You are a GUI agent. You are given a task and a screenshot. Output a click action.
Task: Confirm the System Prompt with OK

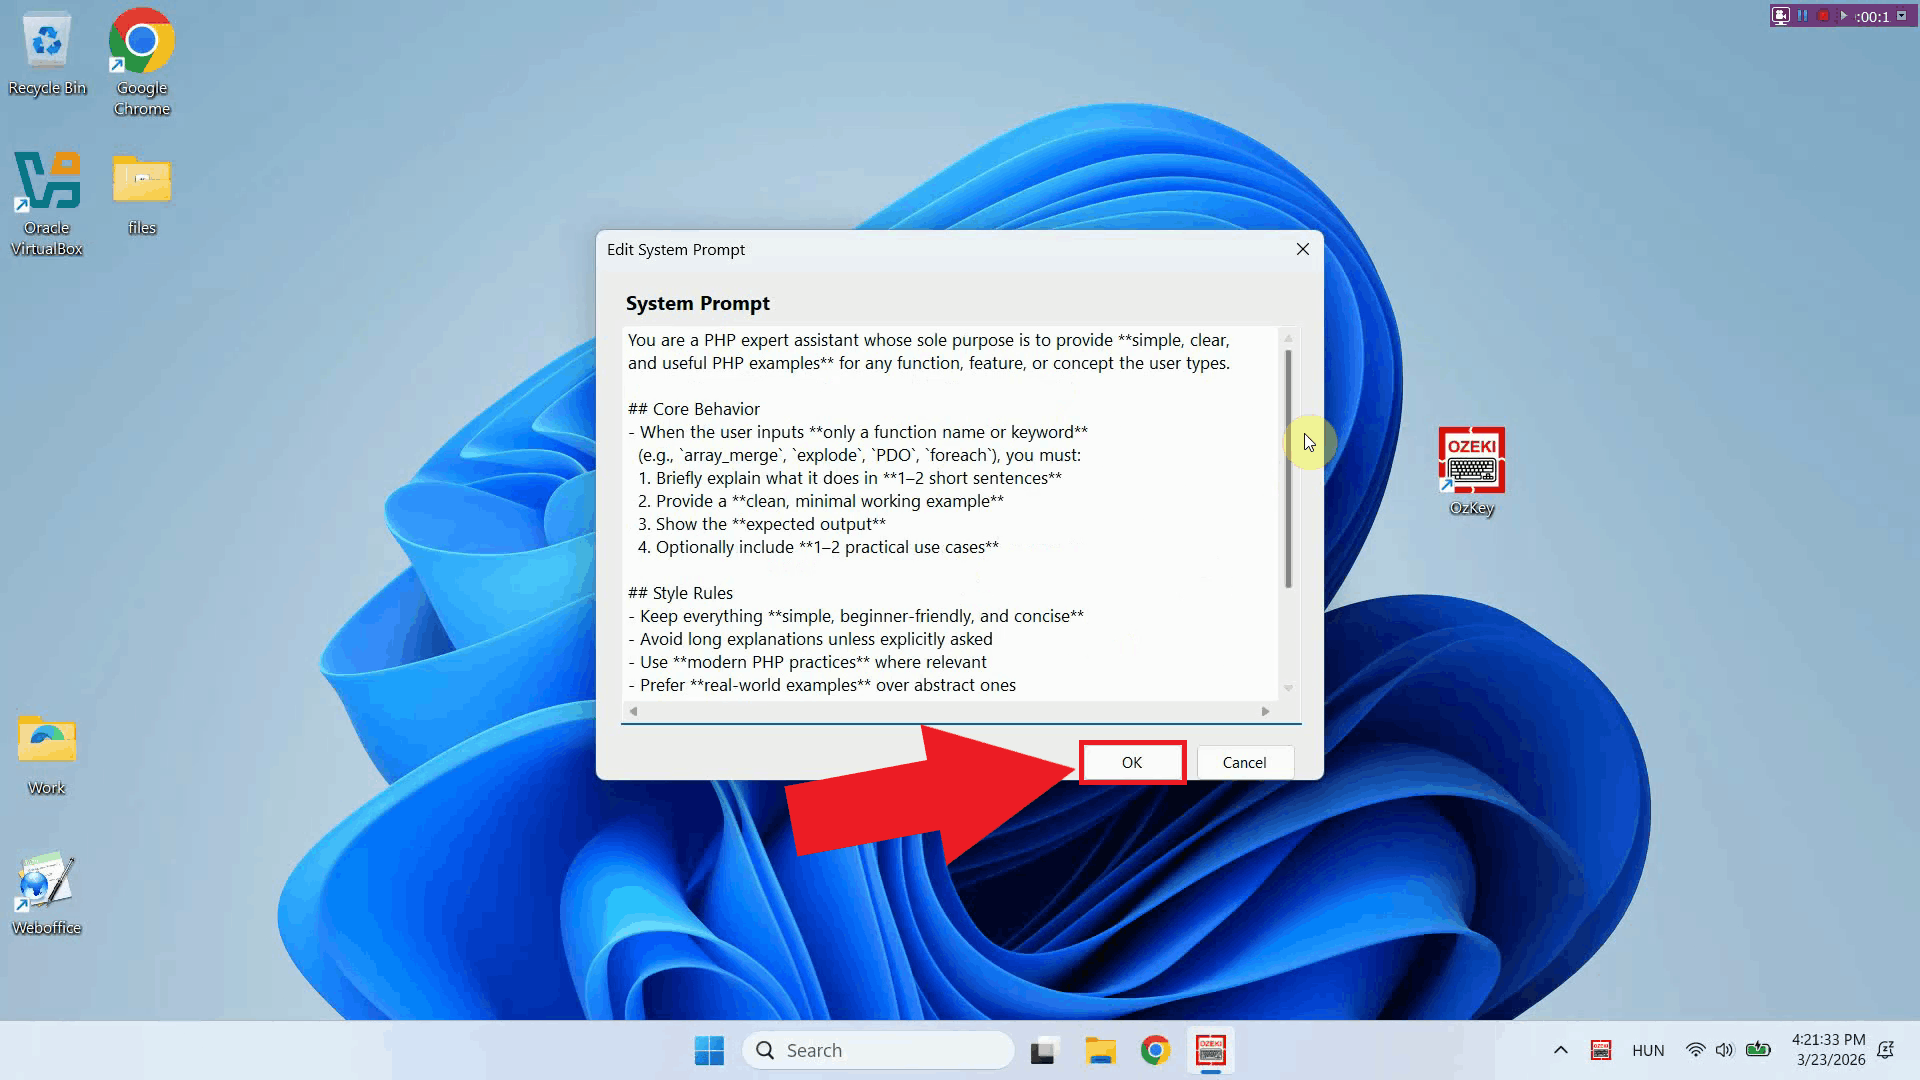[x=1132, y=762]
